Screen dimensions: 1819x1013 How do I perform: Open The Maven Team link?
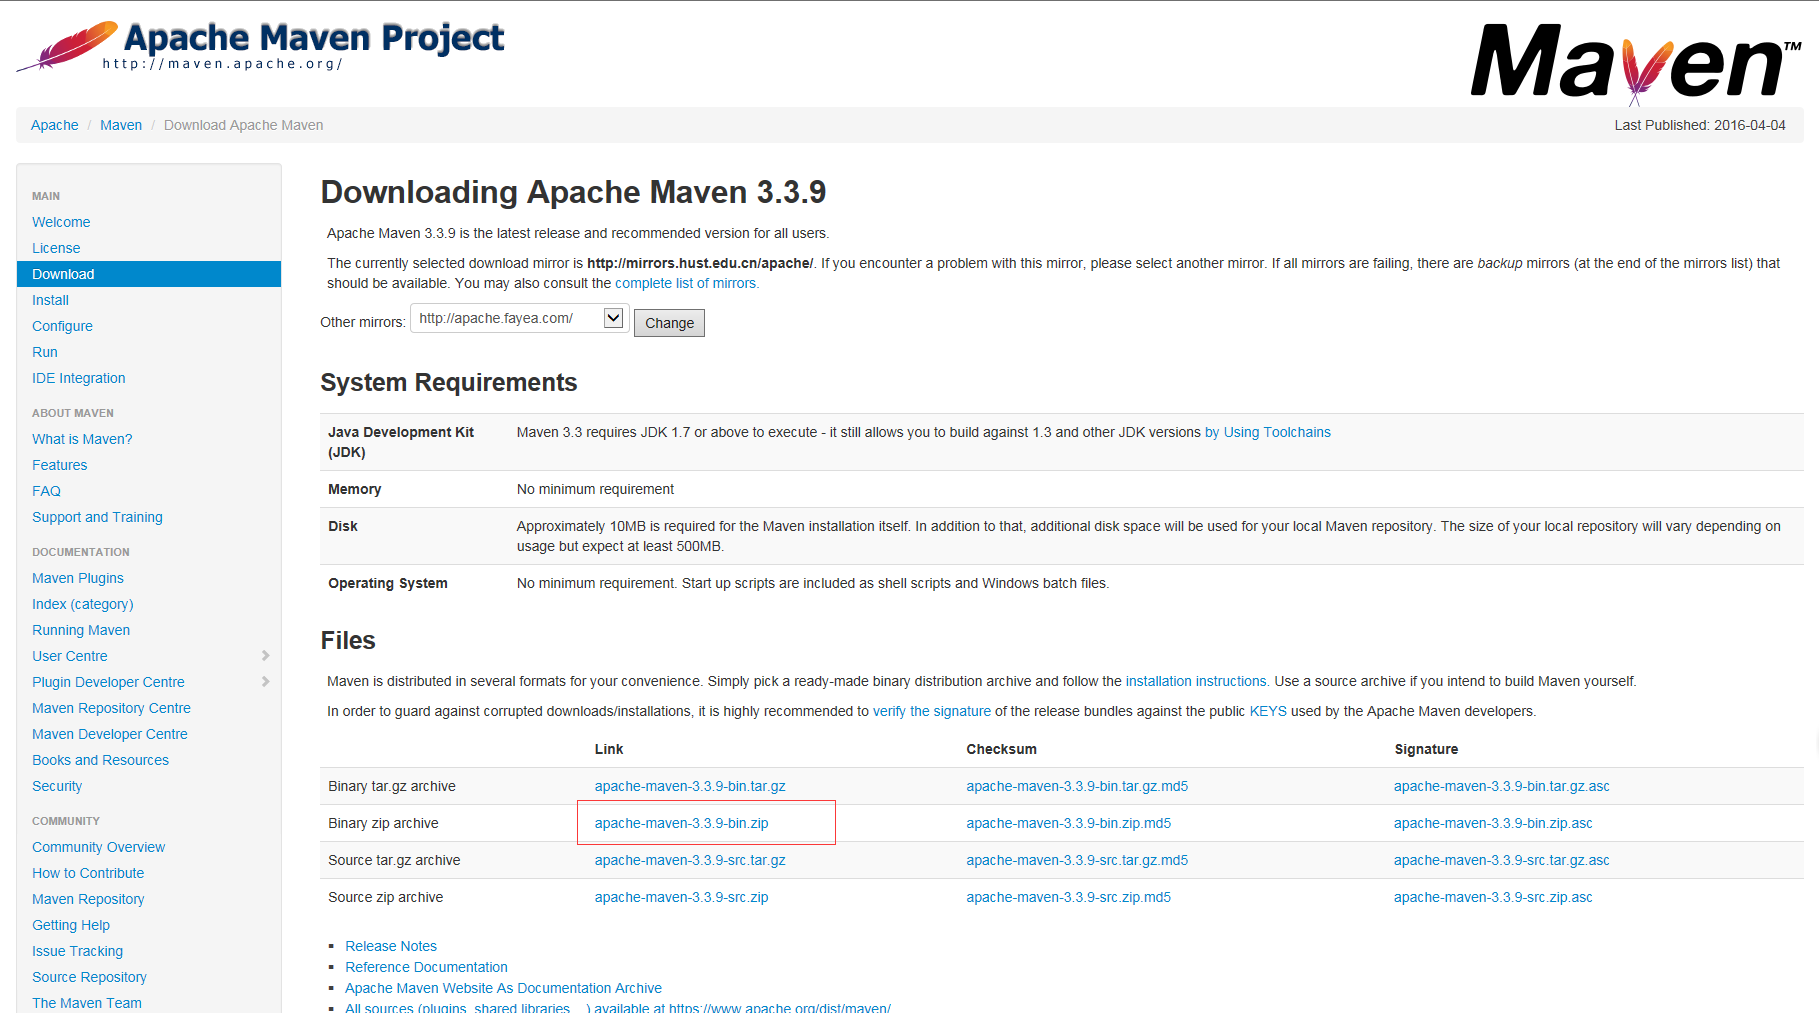click(x=87, y=1003)
